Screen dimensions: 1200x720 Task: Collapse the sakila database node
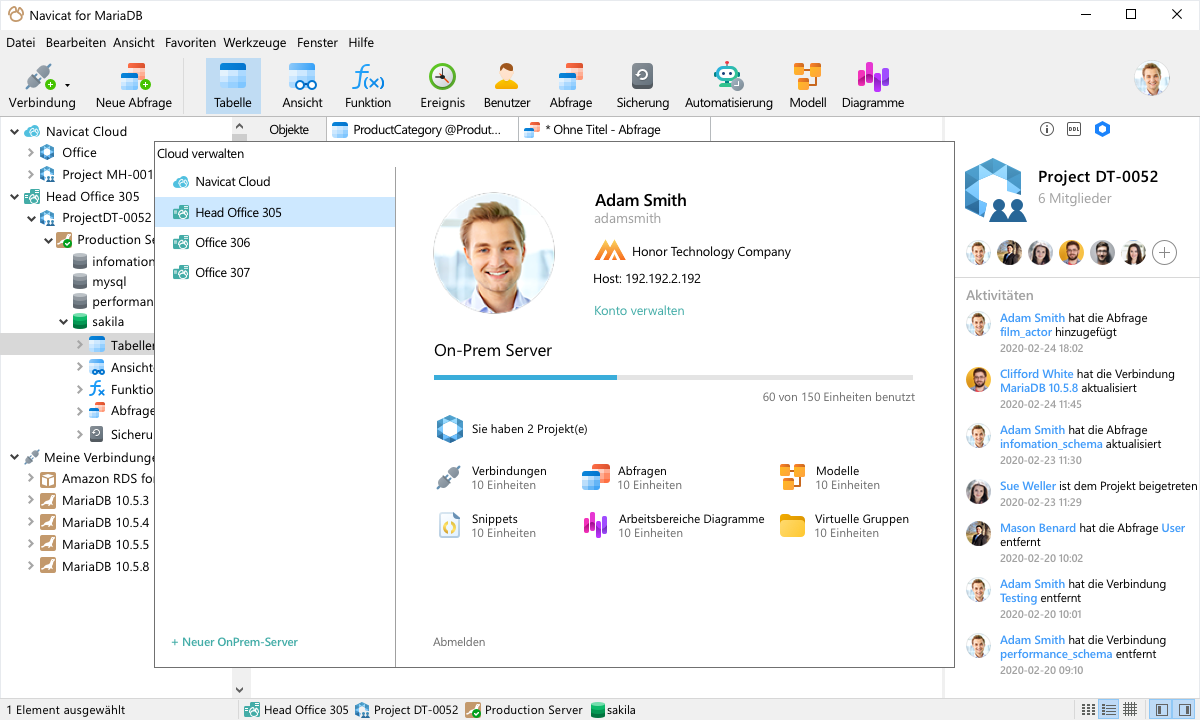point(64,322)
